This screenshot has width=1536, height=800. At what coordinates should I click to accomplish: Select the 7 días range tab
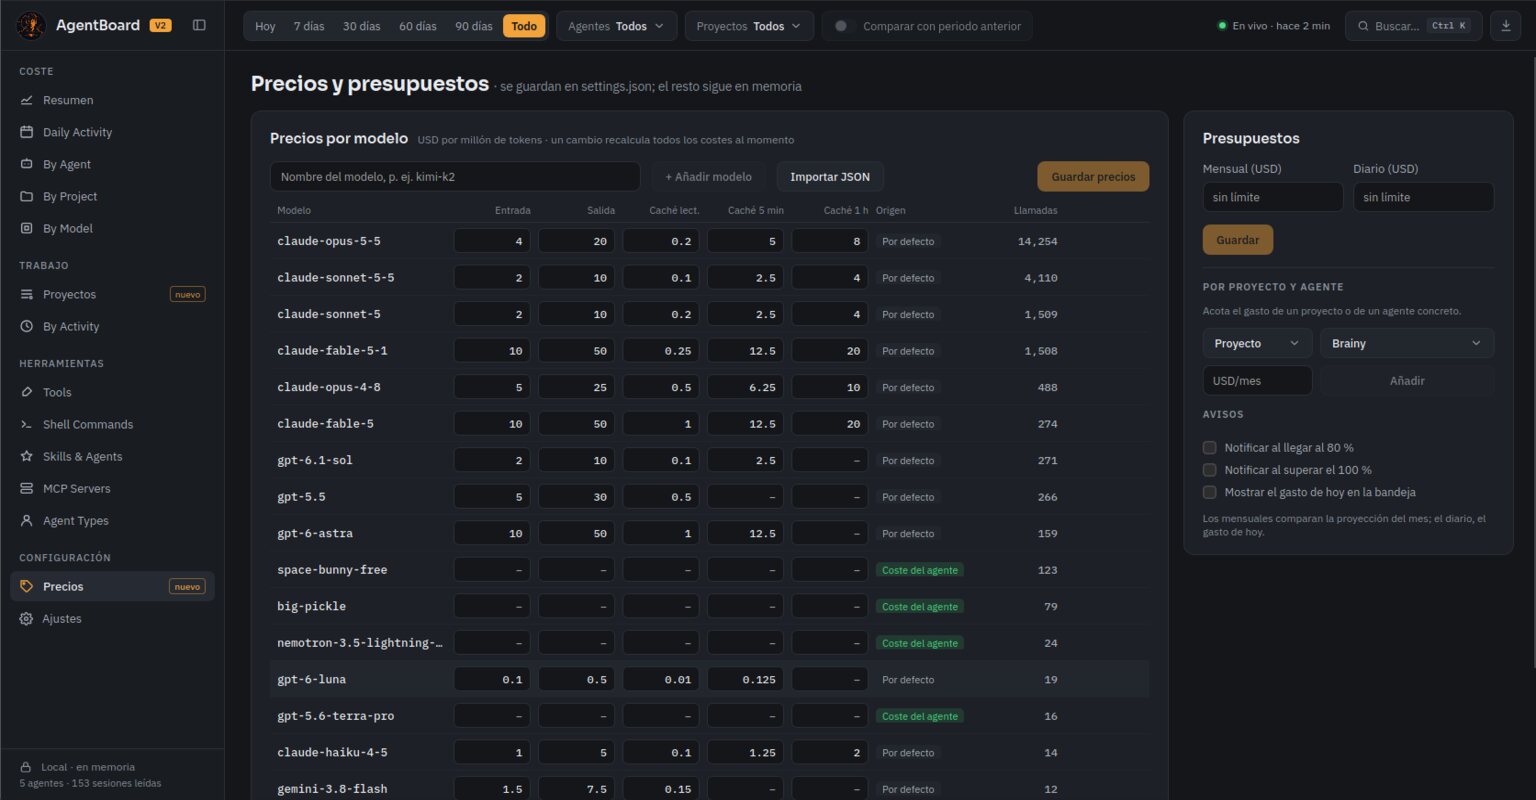(x=309, y=26)
